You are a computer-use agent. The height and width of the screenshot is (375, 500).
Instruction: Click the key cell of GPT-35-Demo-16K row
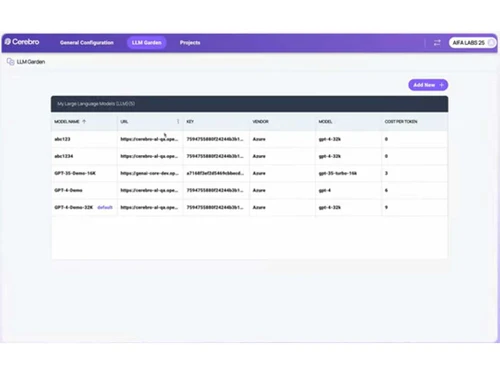[x=215, y=173]
